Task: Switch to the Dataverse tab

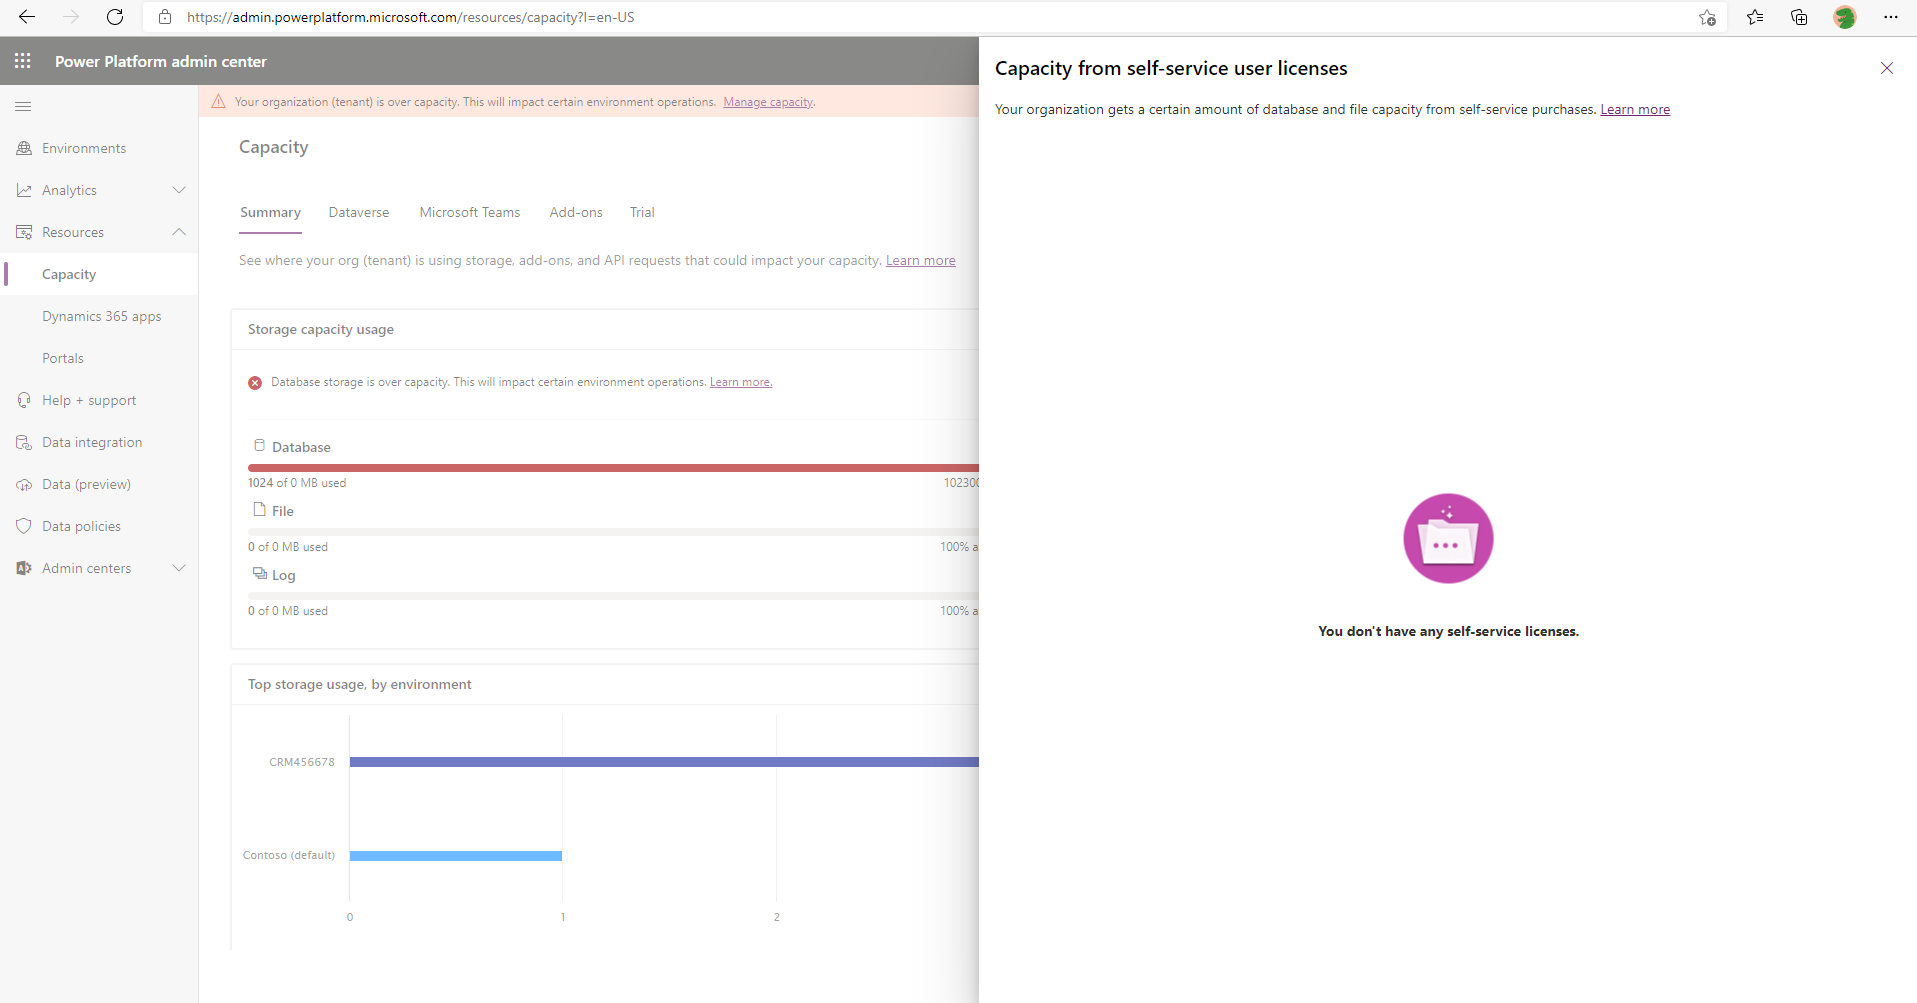Action: point(358,212)
